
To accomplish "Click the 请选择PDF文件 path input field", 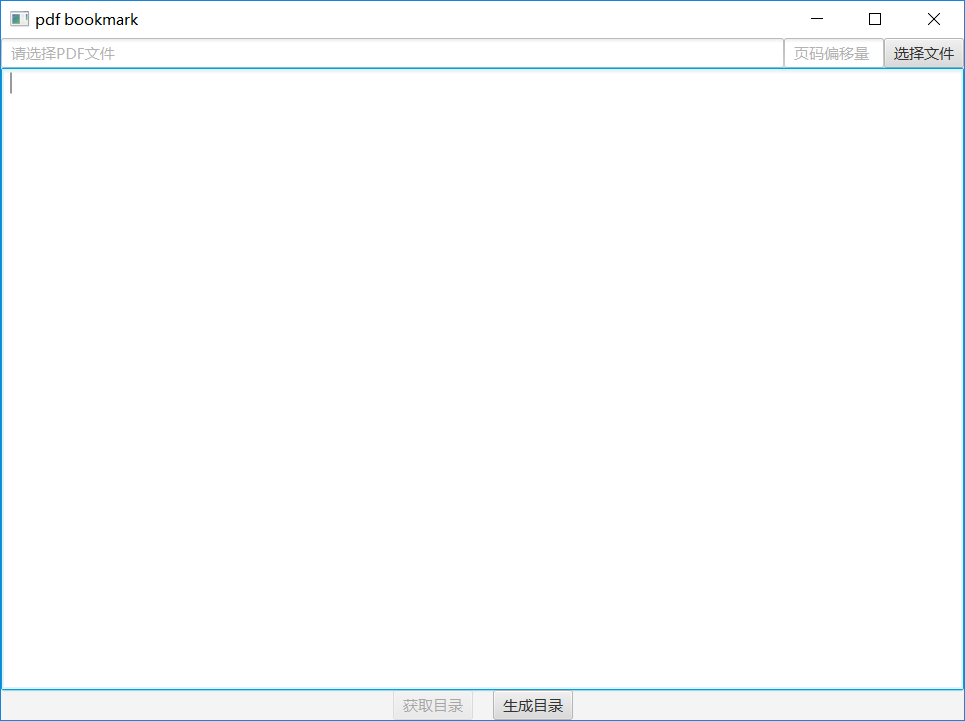I will click(393, 54).
